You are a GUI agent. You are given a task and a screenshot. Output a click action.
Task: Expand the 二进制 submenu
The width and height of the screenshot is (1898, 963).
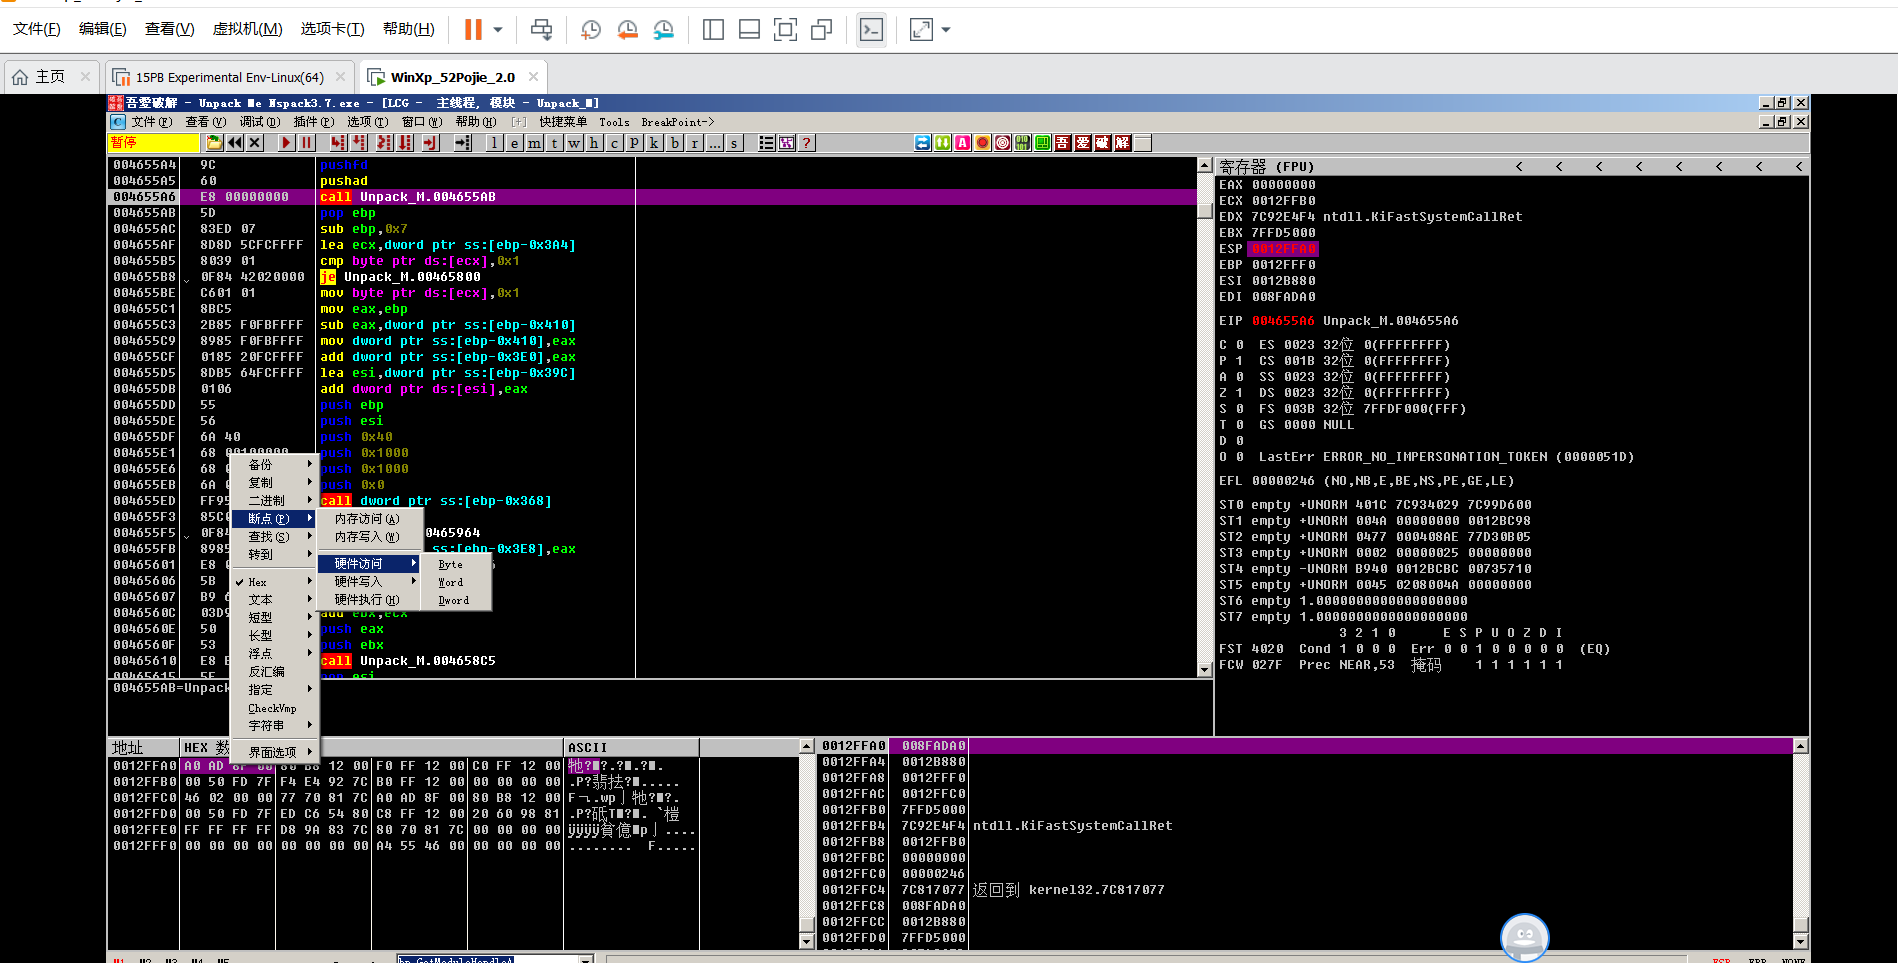[x=272, y=500]
